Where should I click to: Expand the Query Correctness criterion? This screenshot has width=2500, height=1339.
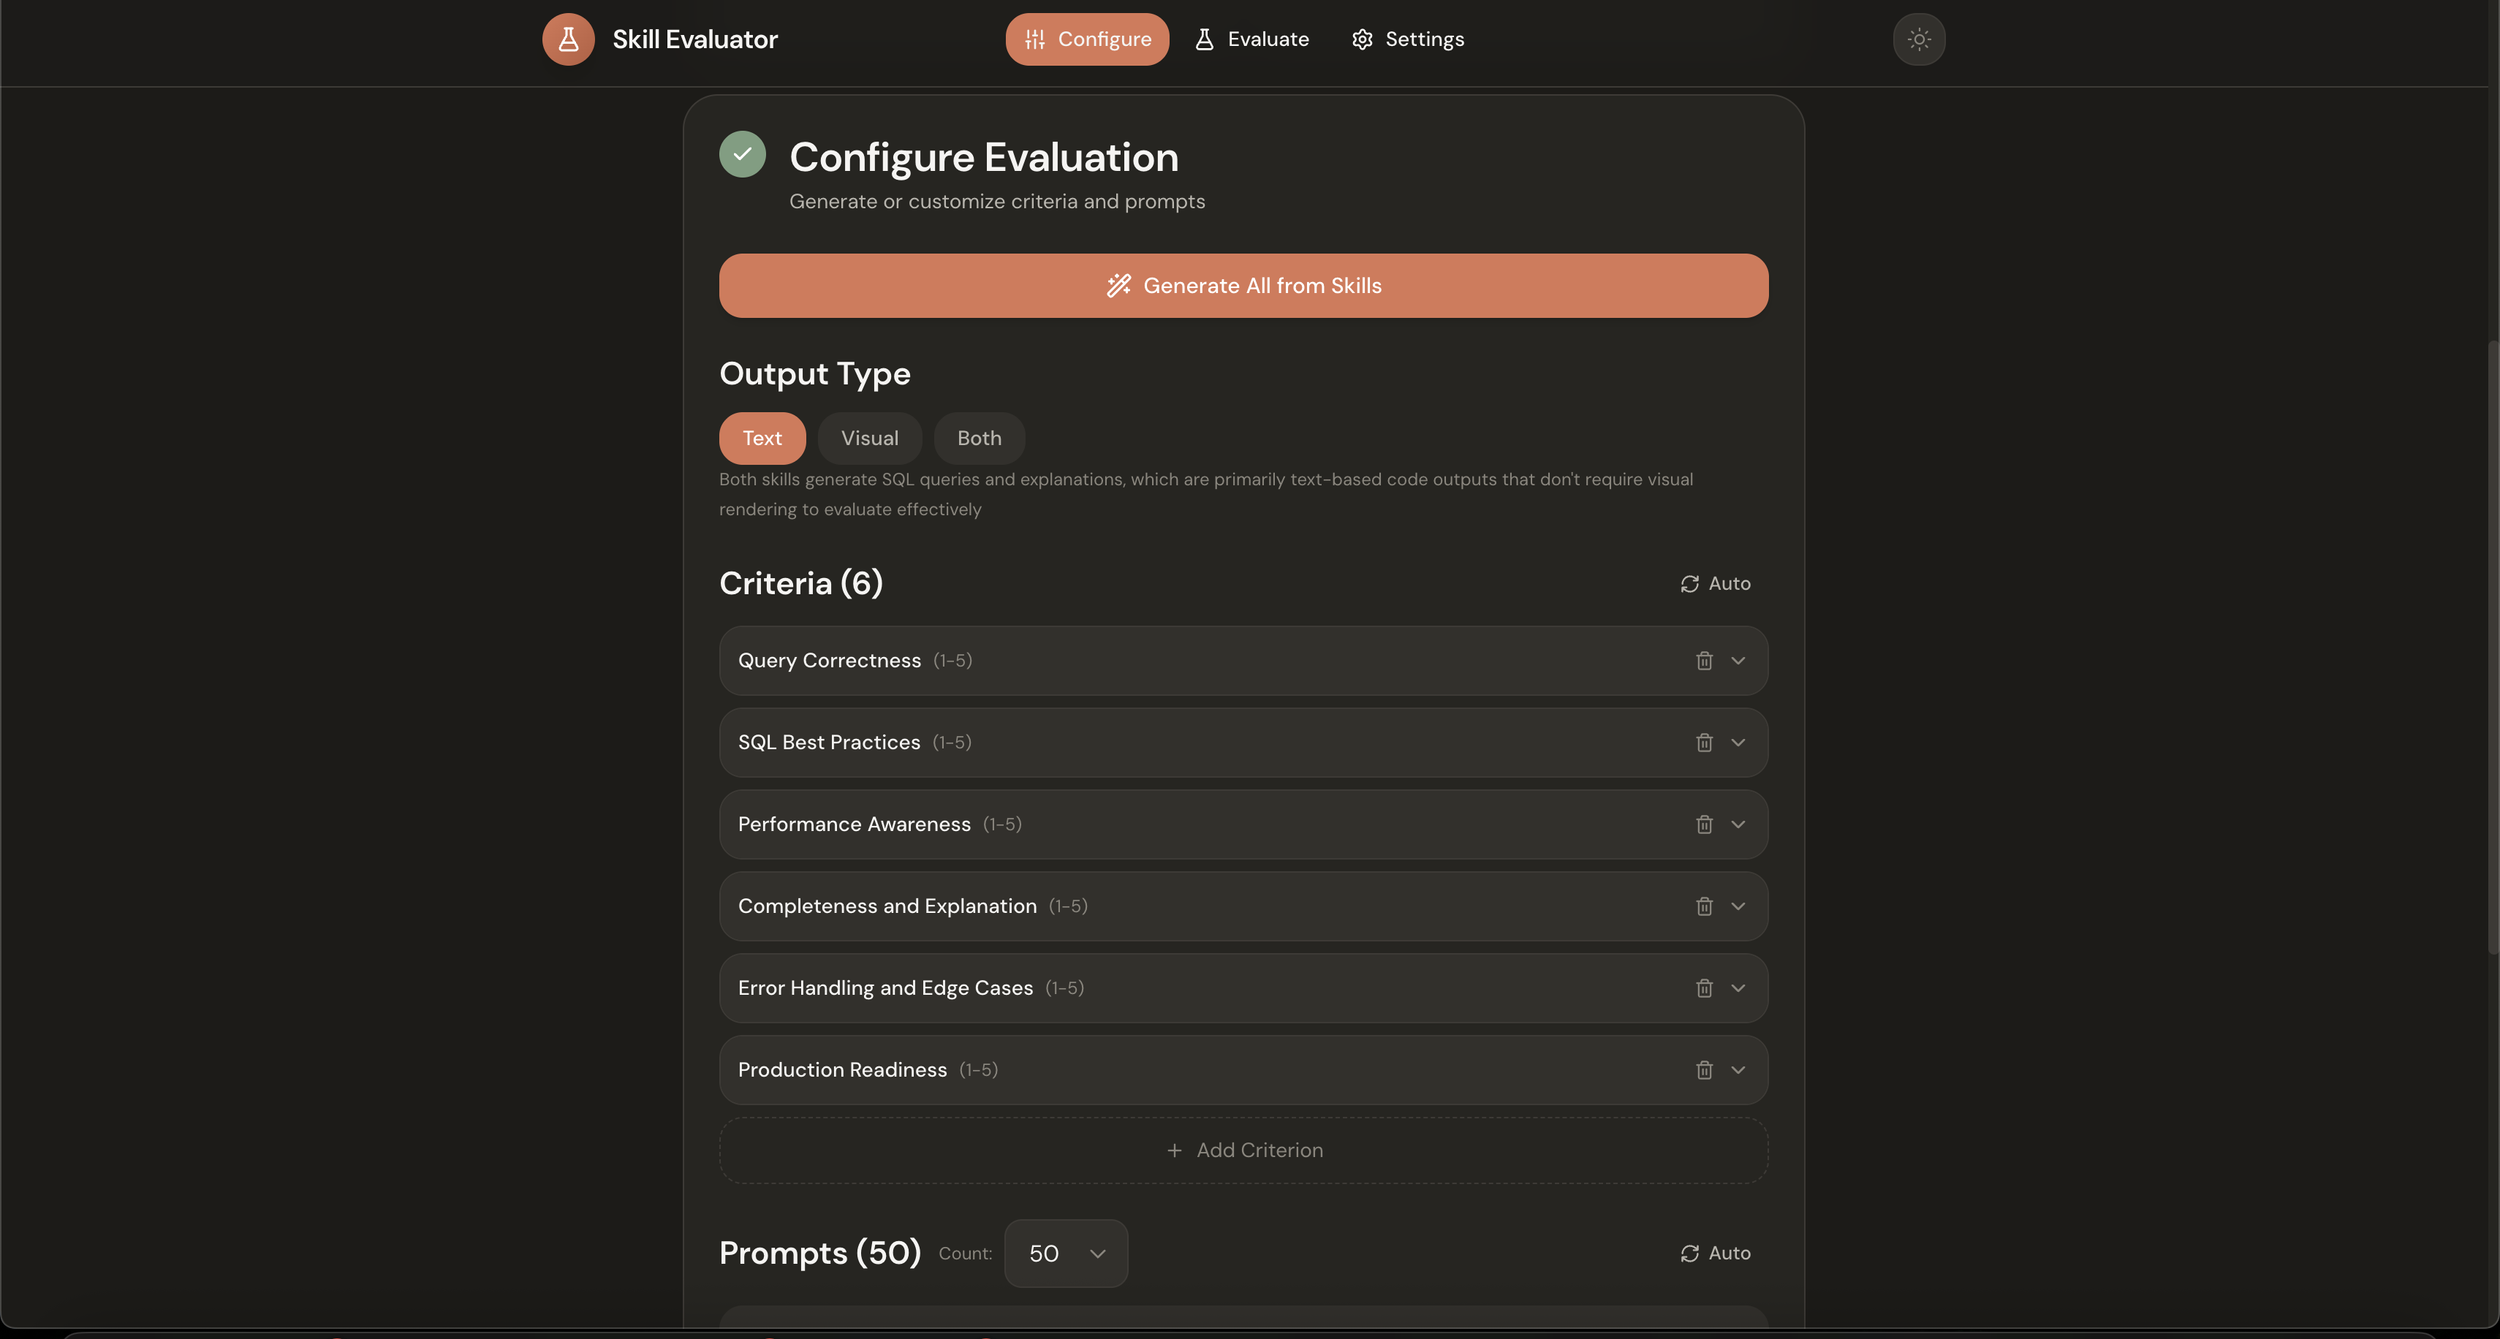click(x=1738, y=661)
